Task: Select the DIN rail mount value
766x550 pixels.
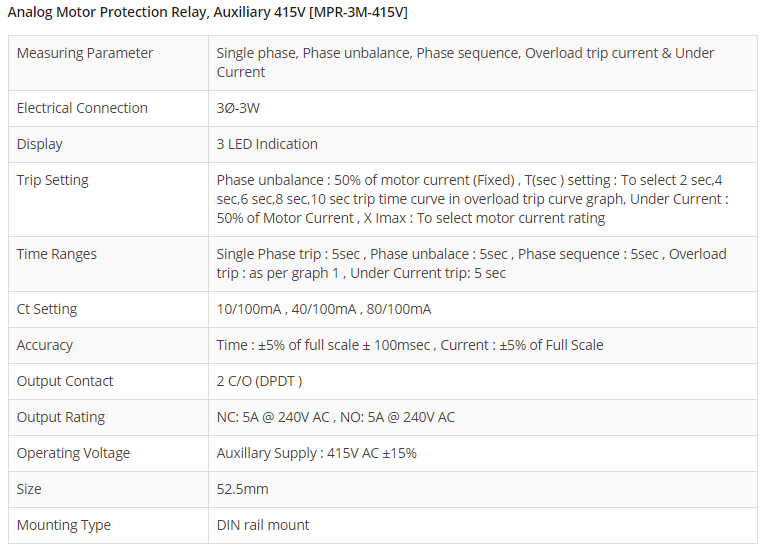Action: [263, 525]
